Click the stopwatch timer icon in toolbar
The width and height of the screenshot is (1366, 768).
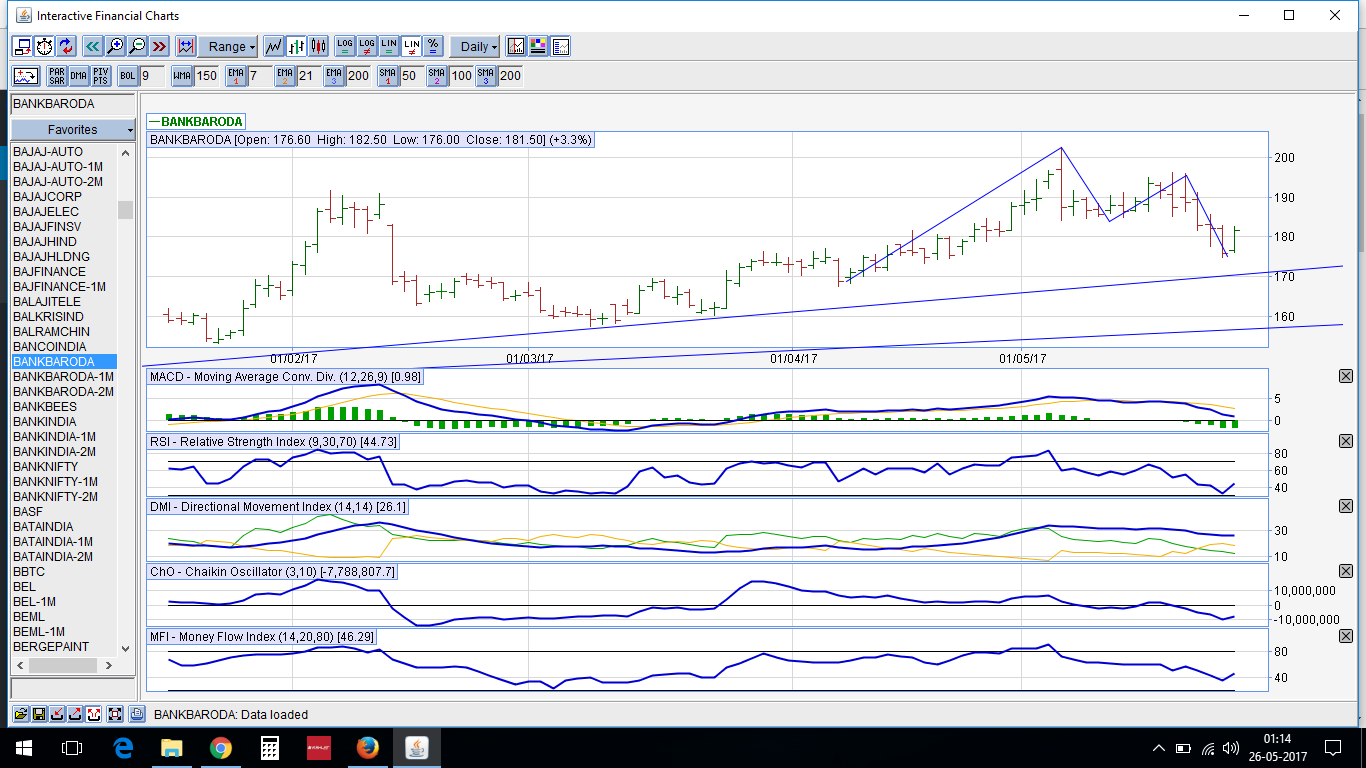point(44,46)
